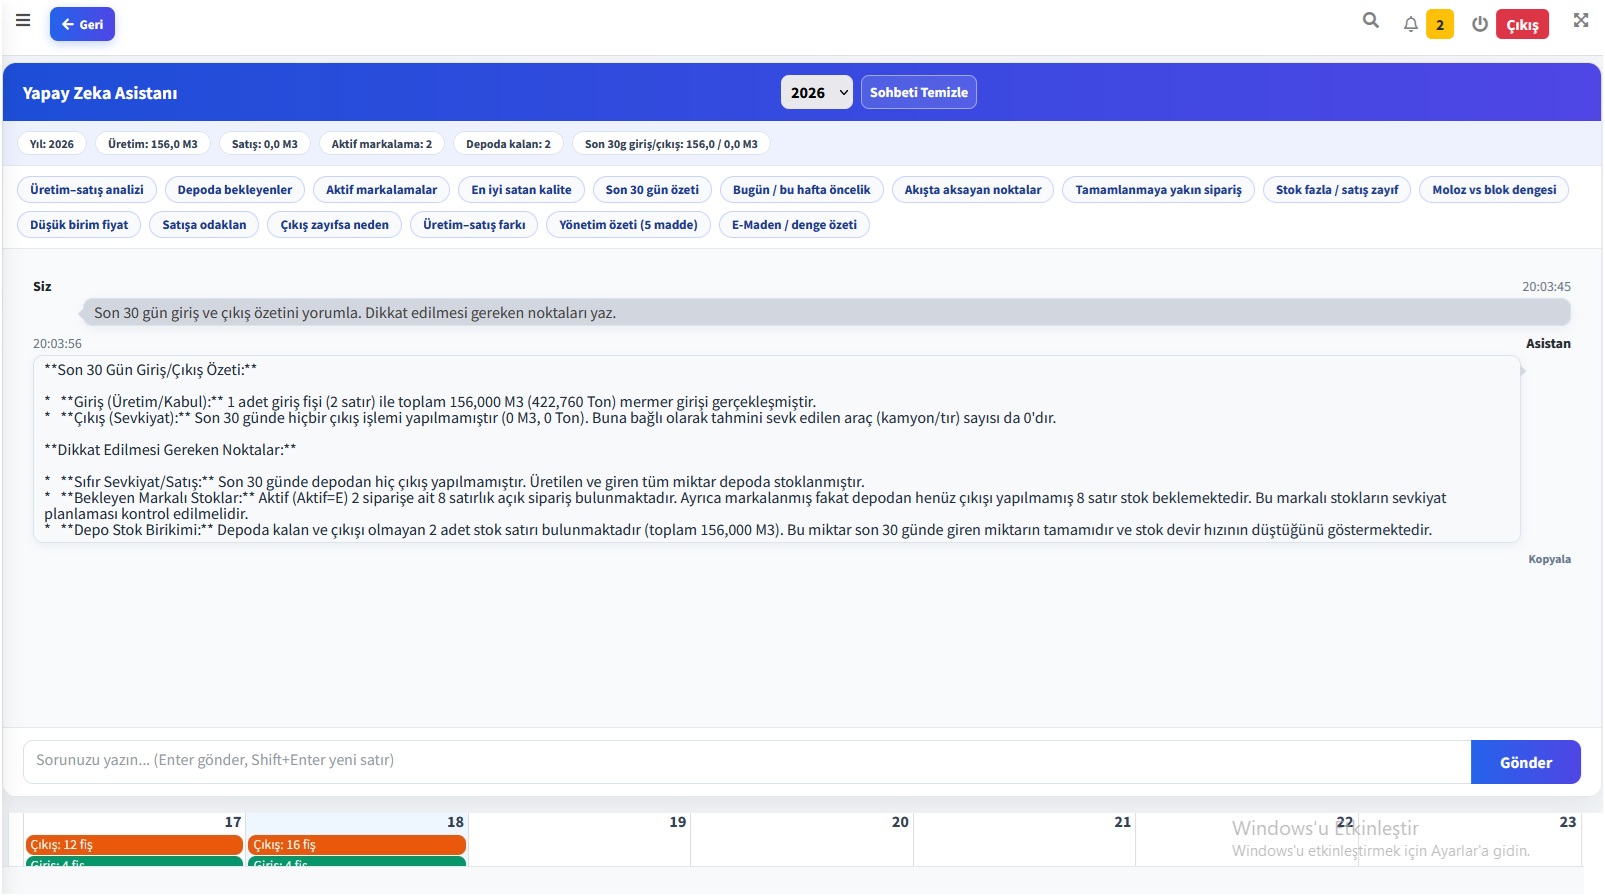Click the 20:03:56 reply timestamp
This screenshot has width=1605, height=896.
click(57, 344)
